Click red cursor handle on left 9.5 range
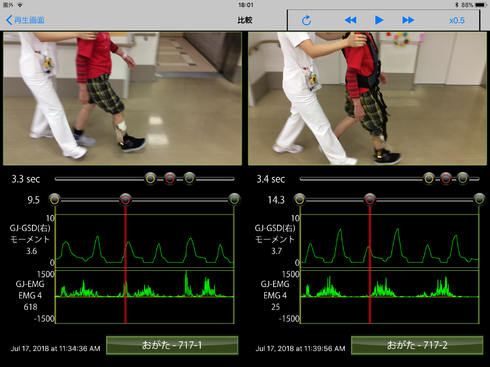This screenshot has height=367, width=490. [125, 200]
